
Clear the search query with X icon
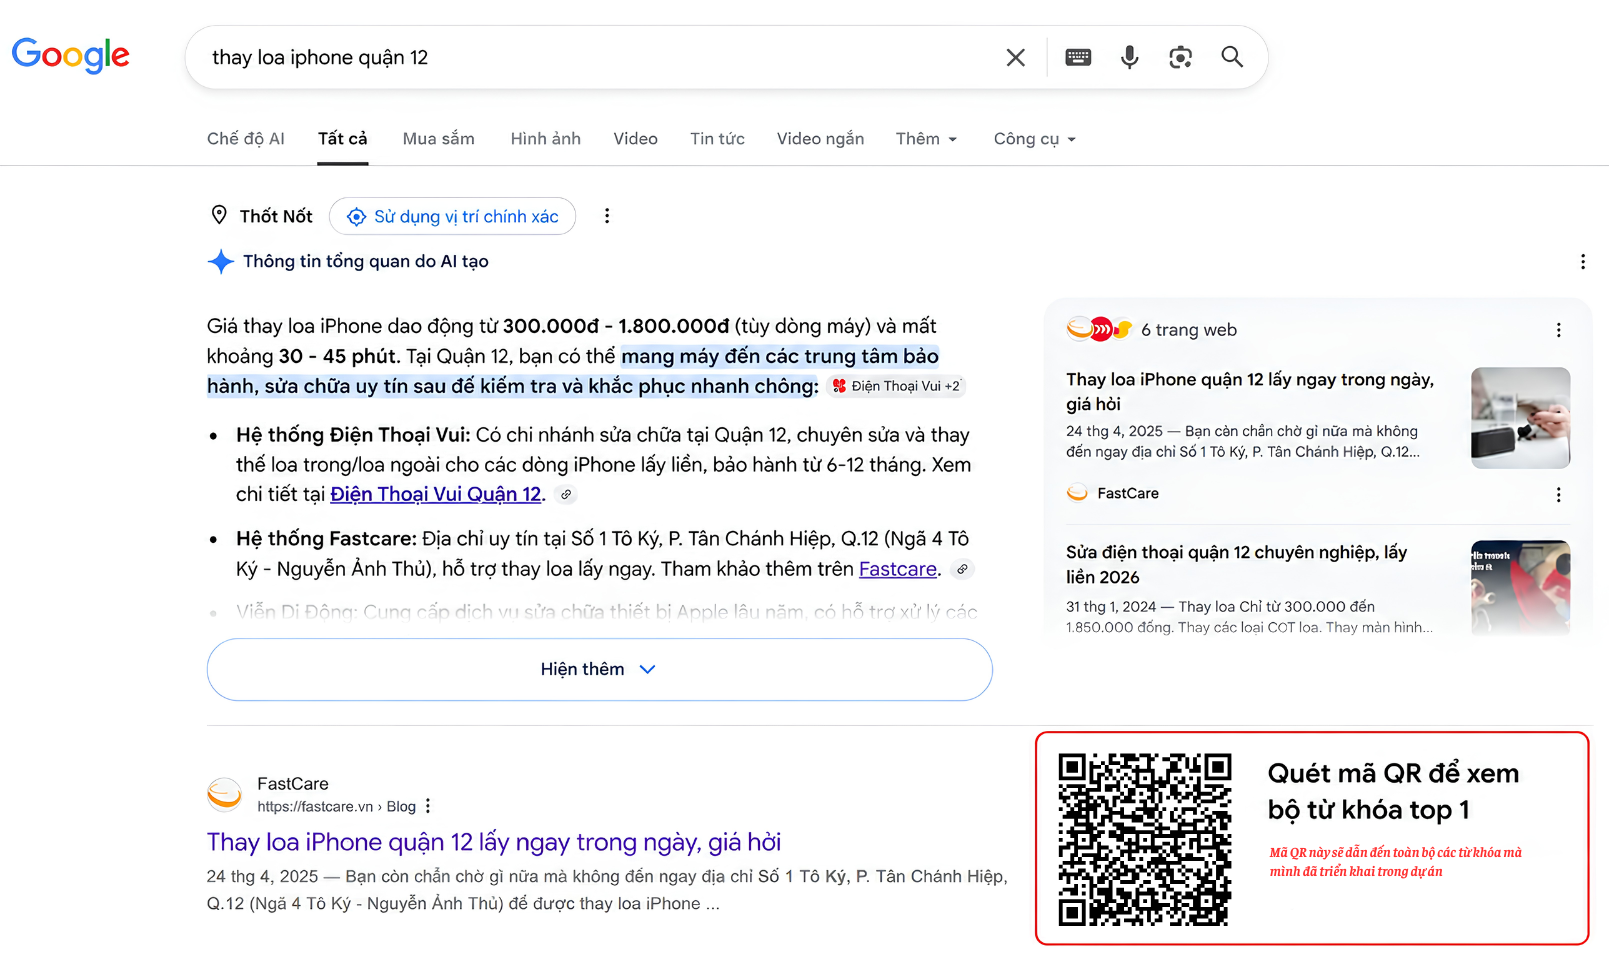1015,58
